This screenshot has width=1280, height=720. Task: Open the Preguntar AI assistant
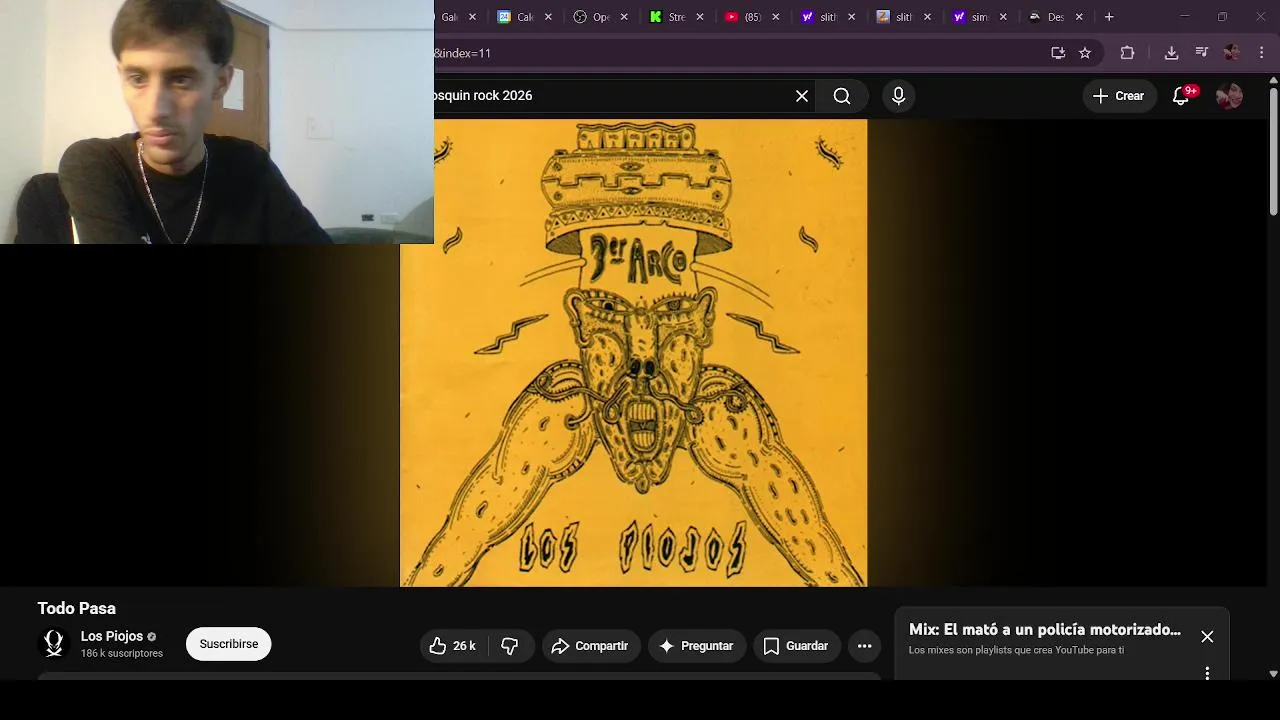[x=696, y=646]
